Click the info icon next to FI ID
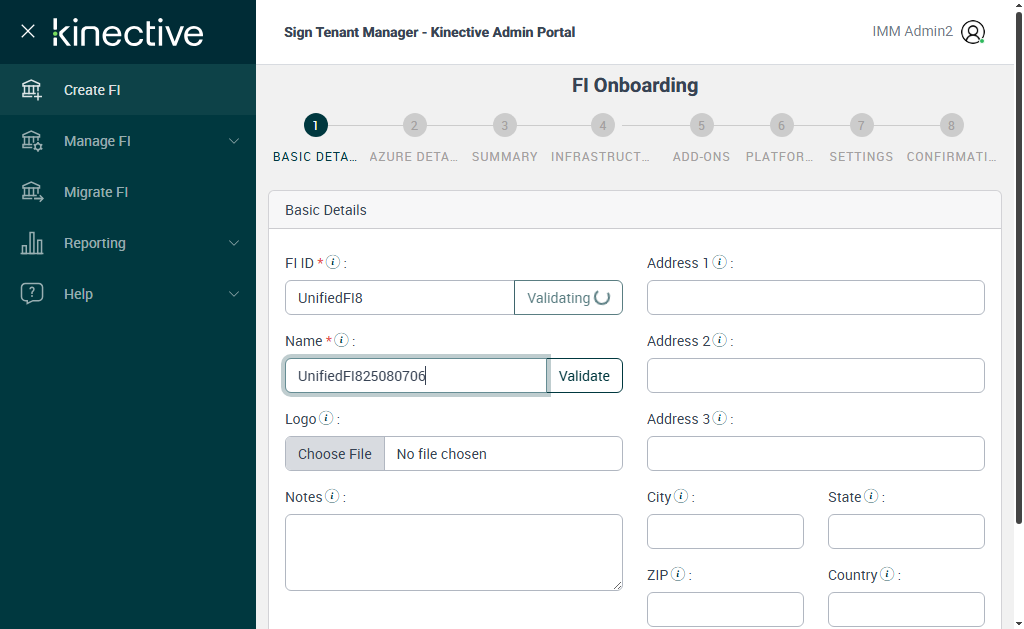1024x629 pixels. 334,262
